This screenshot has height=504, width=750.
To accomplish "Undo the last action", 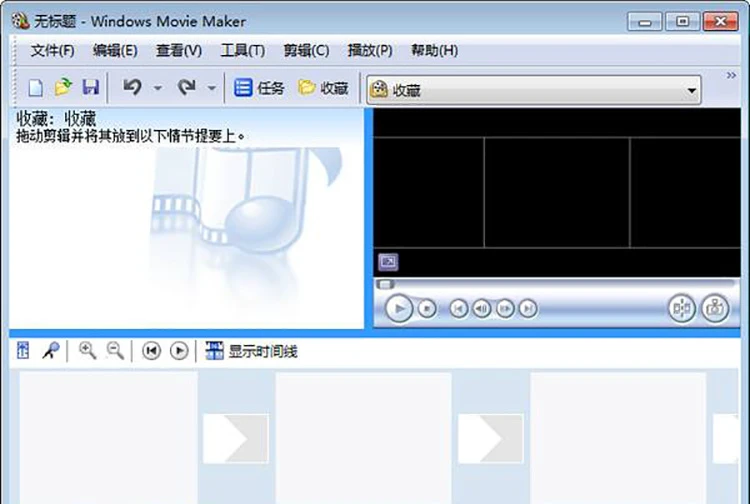I will coord(132,87).
